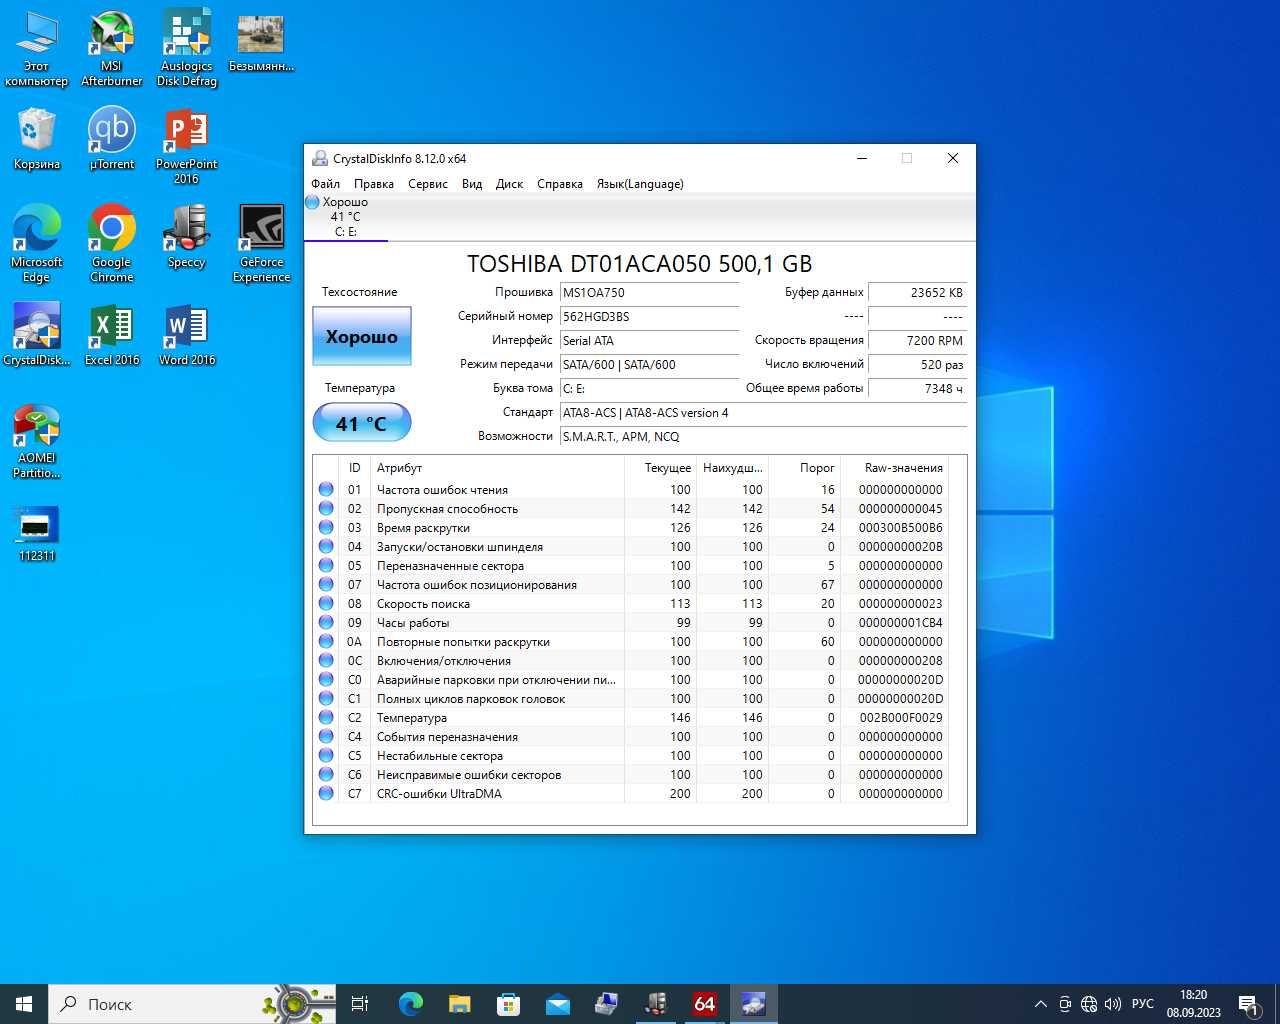Viewport: 1280px width, 1024px height.
Task: Select row Переназначенные сектора
Action: [631, 566]
